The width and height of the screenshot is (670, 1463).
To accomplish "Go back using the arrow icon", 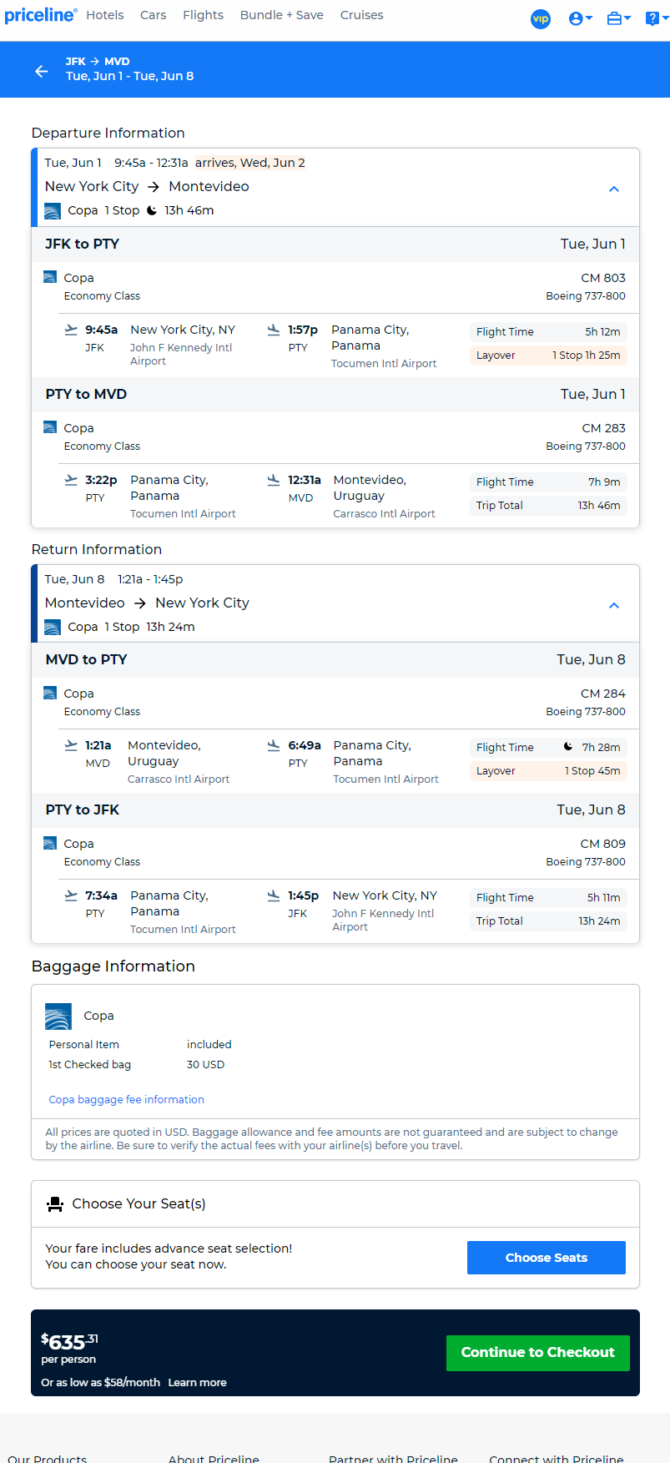I will click(x=41, y=71).
